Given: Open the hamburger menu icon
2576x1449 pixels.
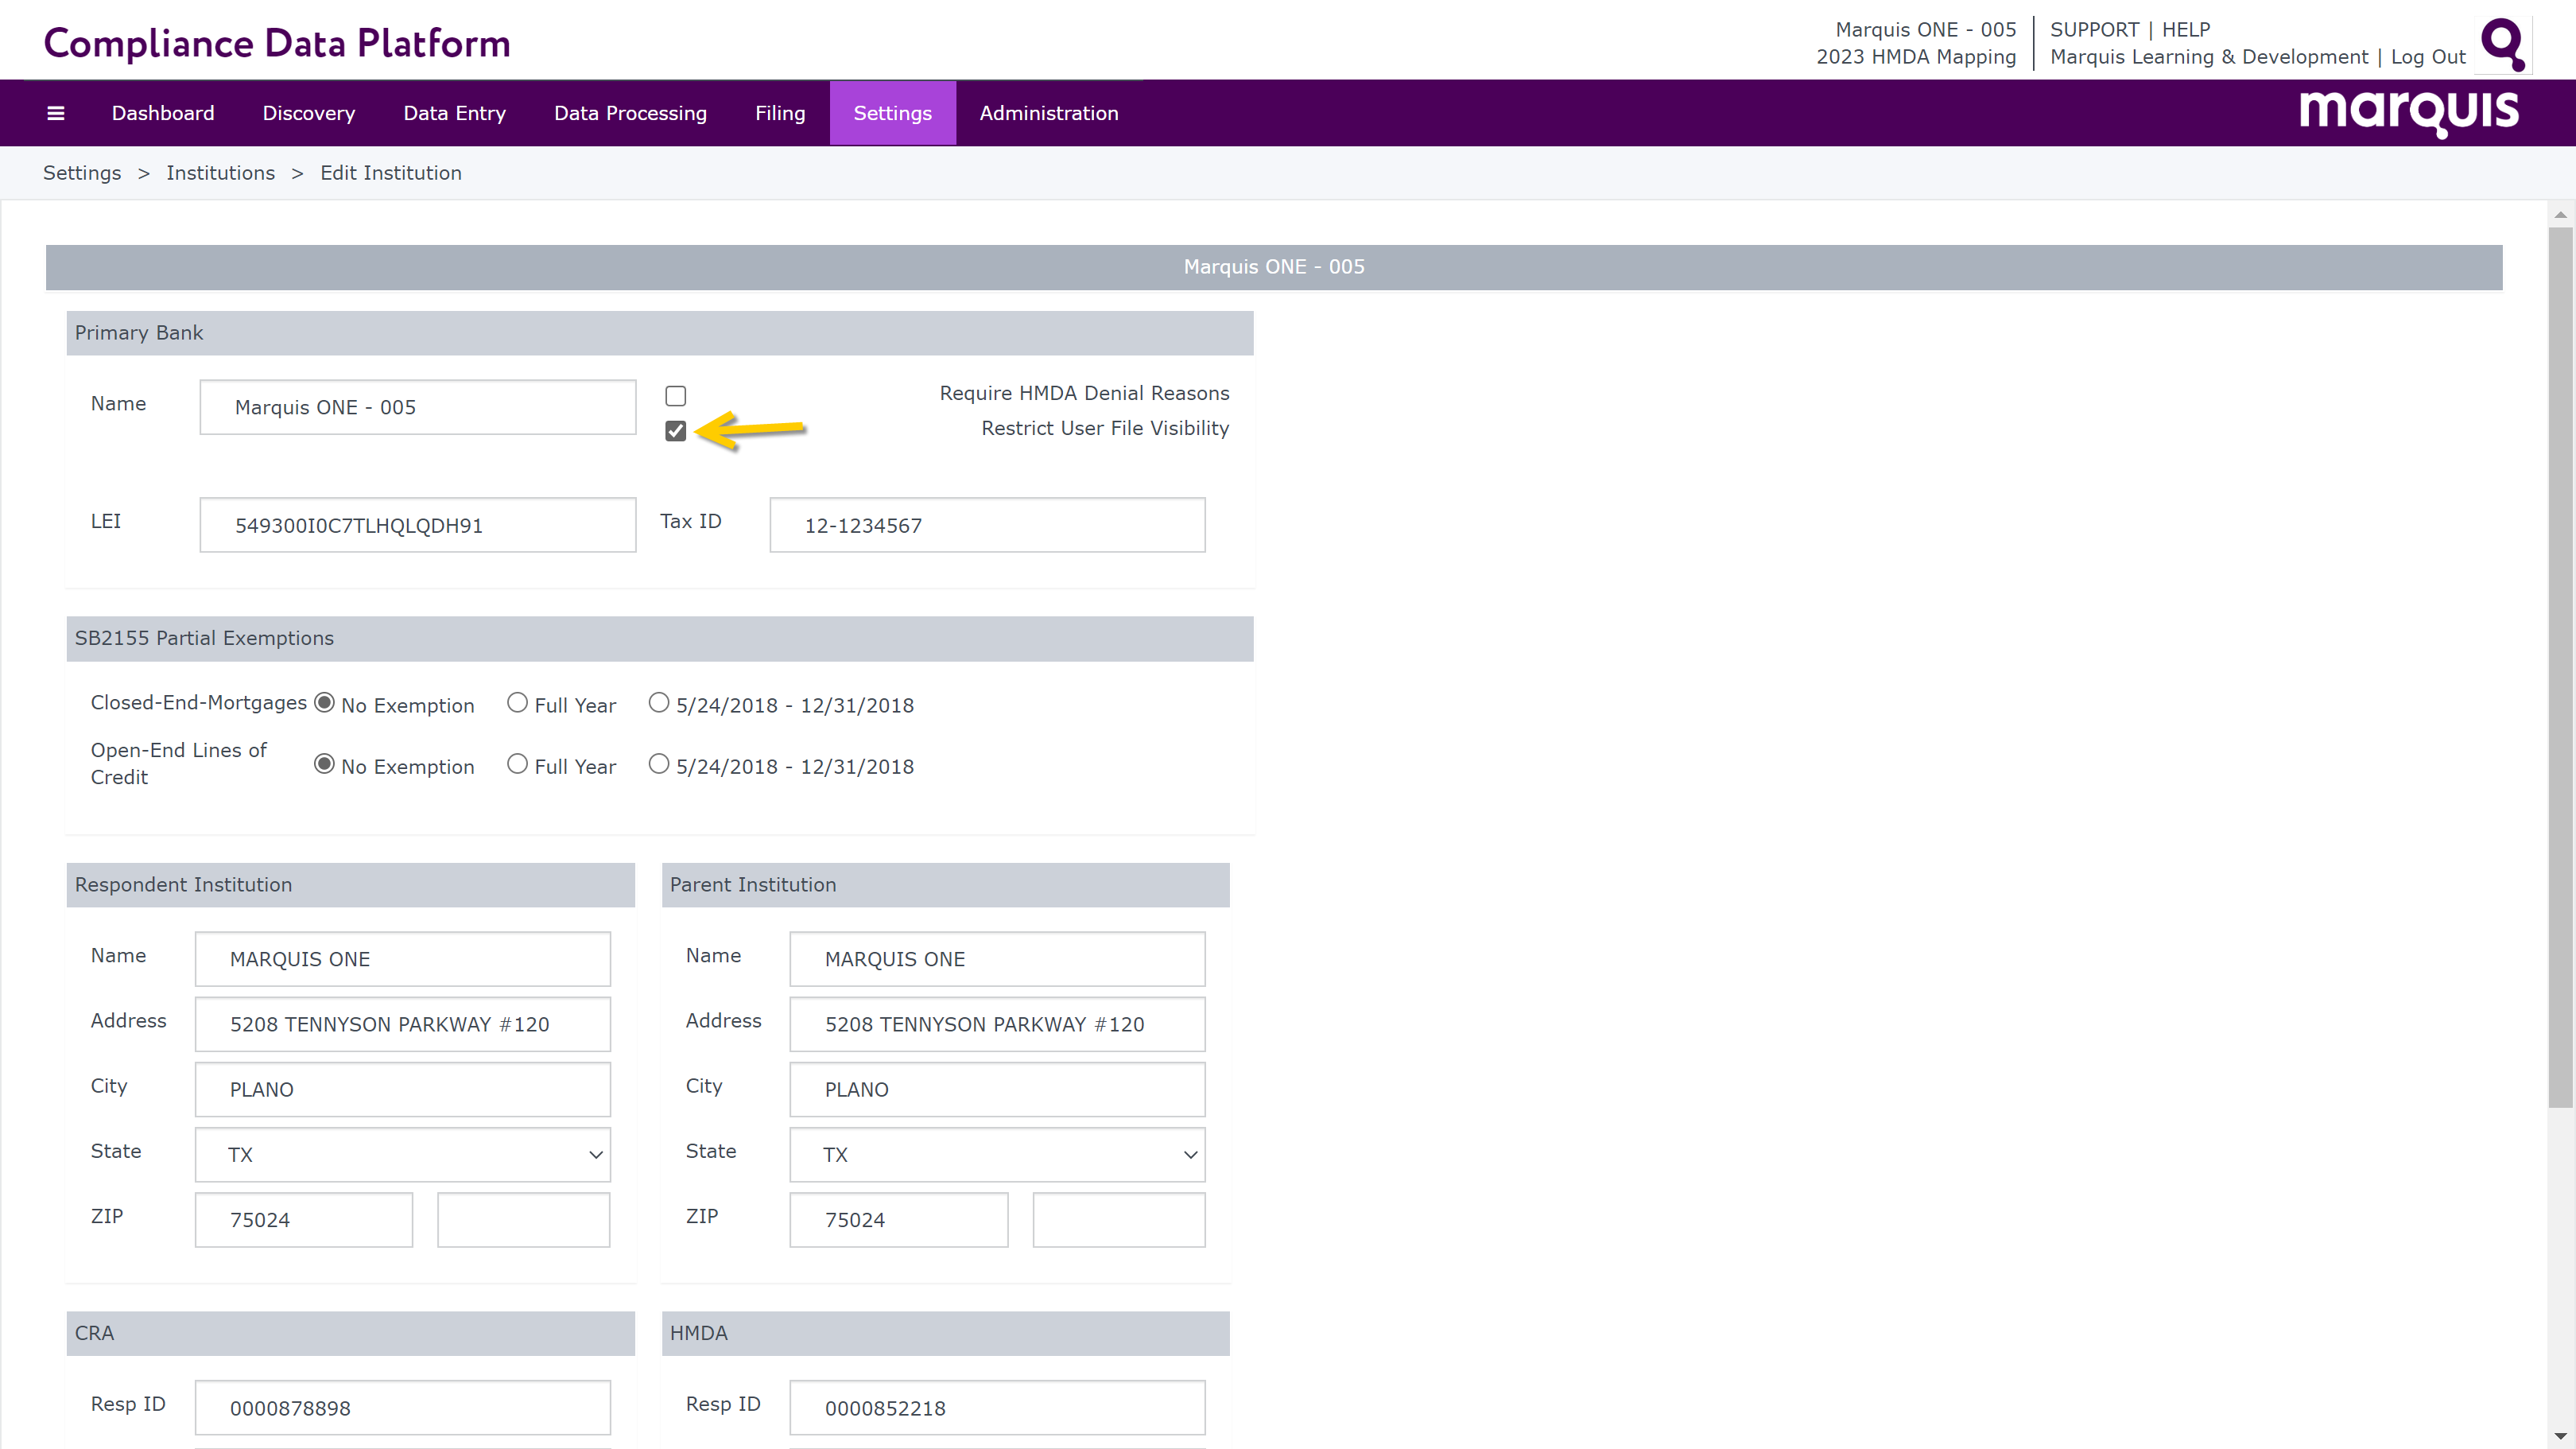Looking at the screenshot, I should 56,113.
